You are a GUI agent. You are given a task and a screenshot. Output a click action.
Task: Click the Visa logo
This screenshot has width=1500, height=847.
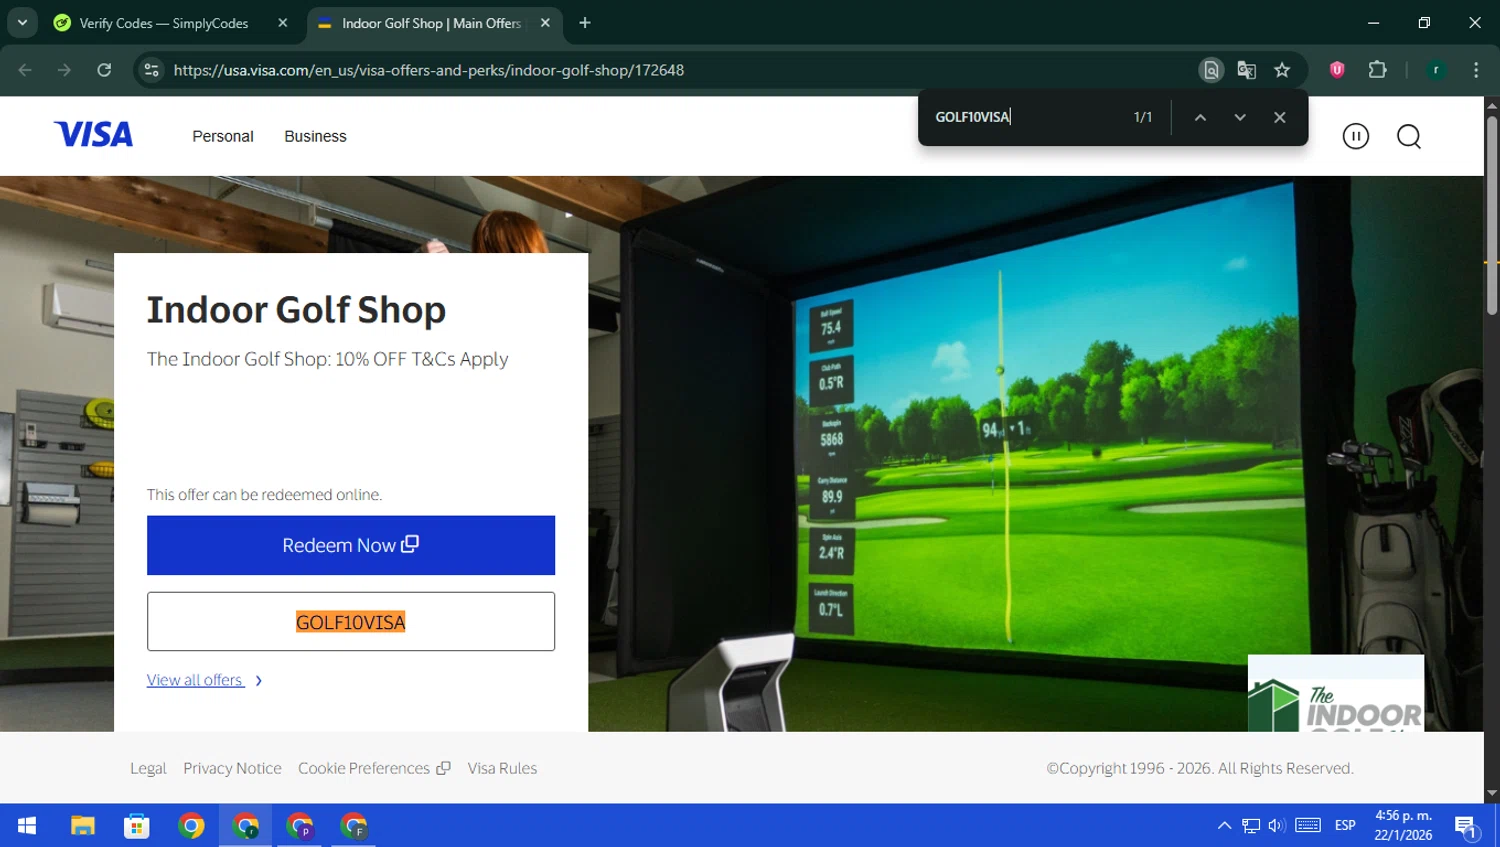[x=93, y=134]
